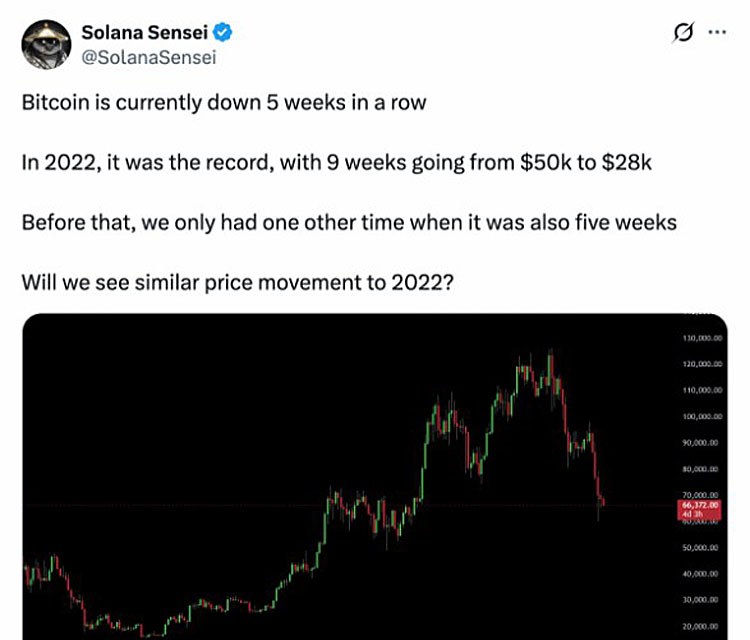Open Solana Sensei's profile avatar

click(46, 44)
